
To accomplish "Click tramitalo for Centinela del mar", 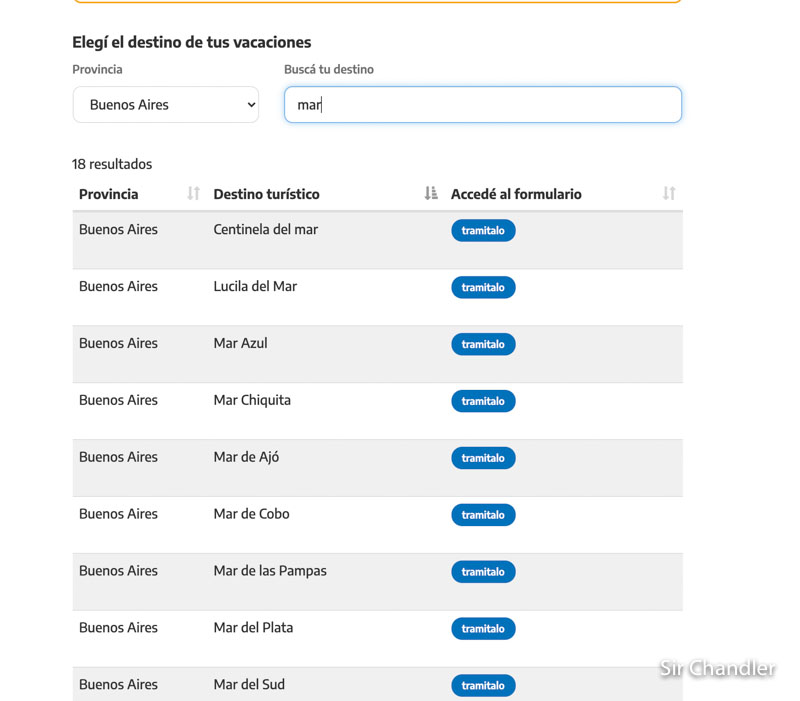I will pos(483,231).
